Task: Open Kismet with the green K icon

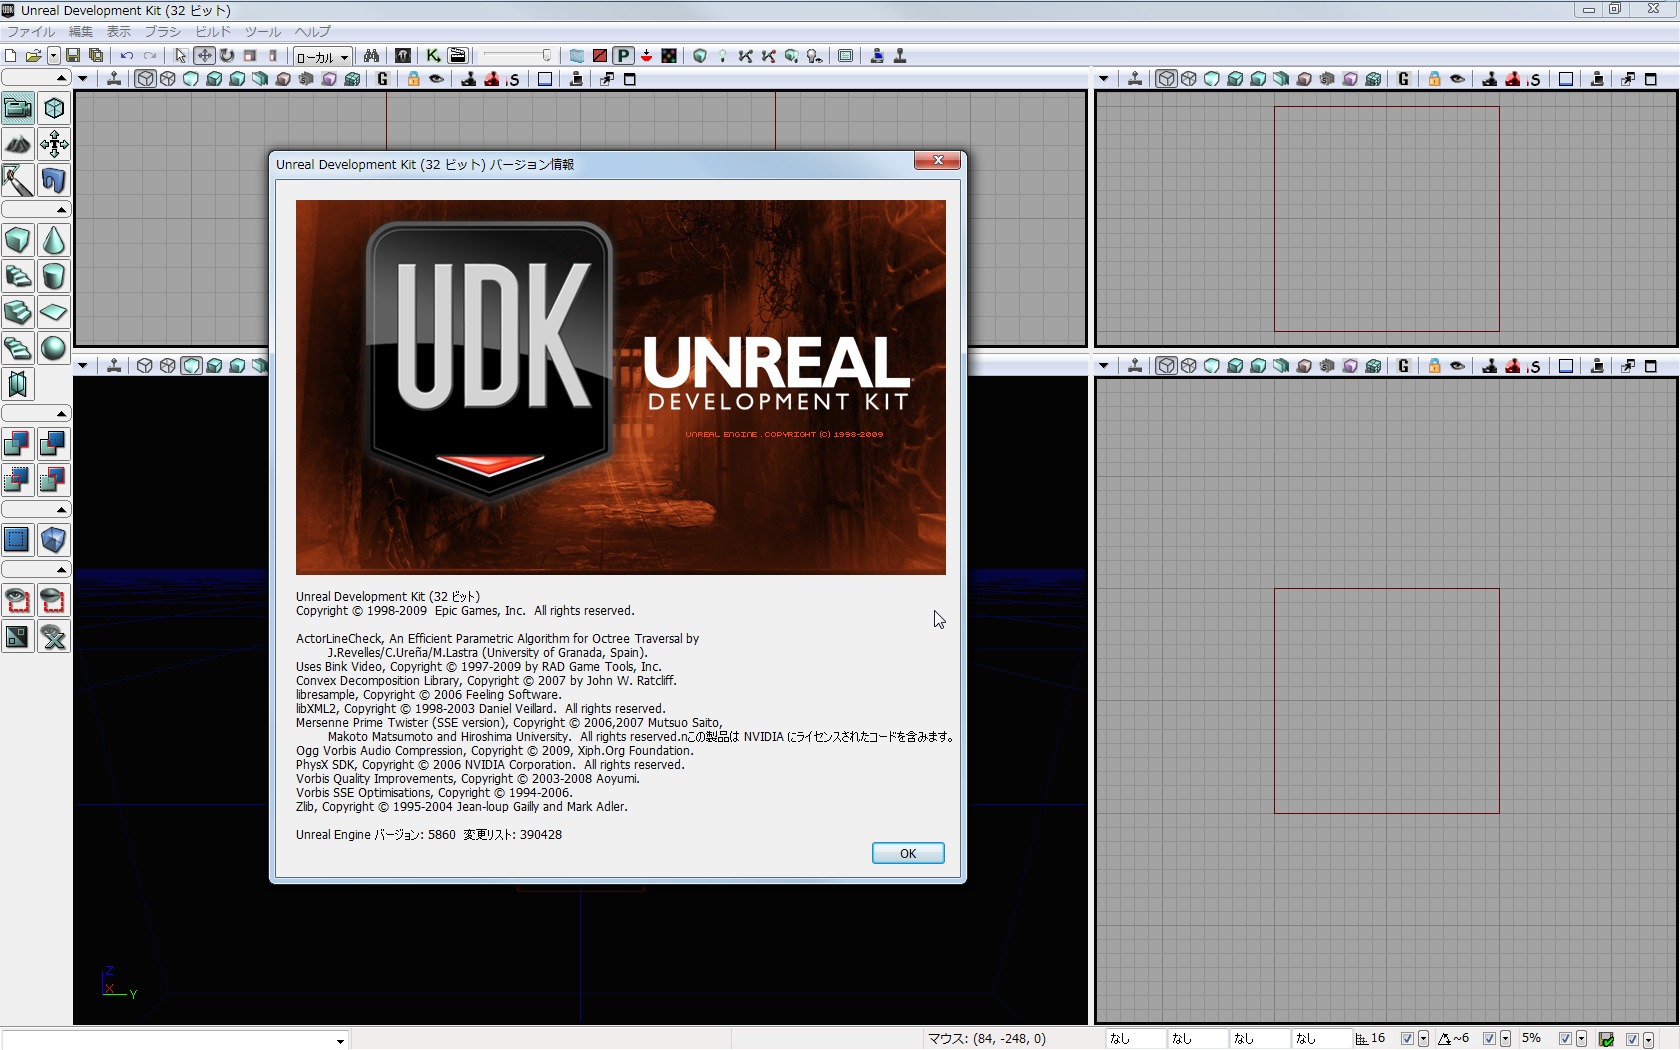Action: click(x=433, y=56)
